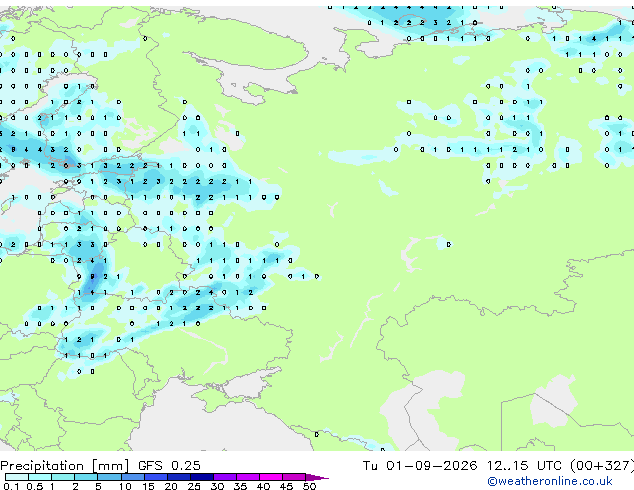The image size is (634, 490).
Task: Click the 40–45 mm magenta legend swatch
Action: pos(271,477)
